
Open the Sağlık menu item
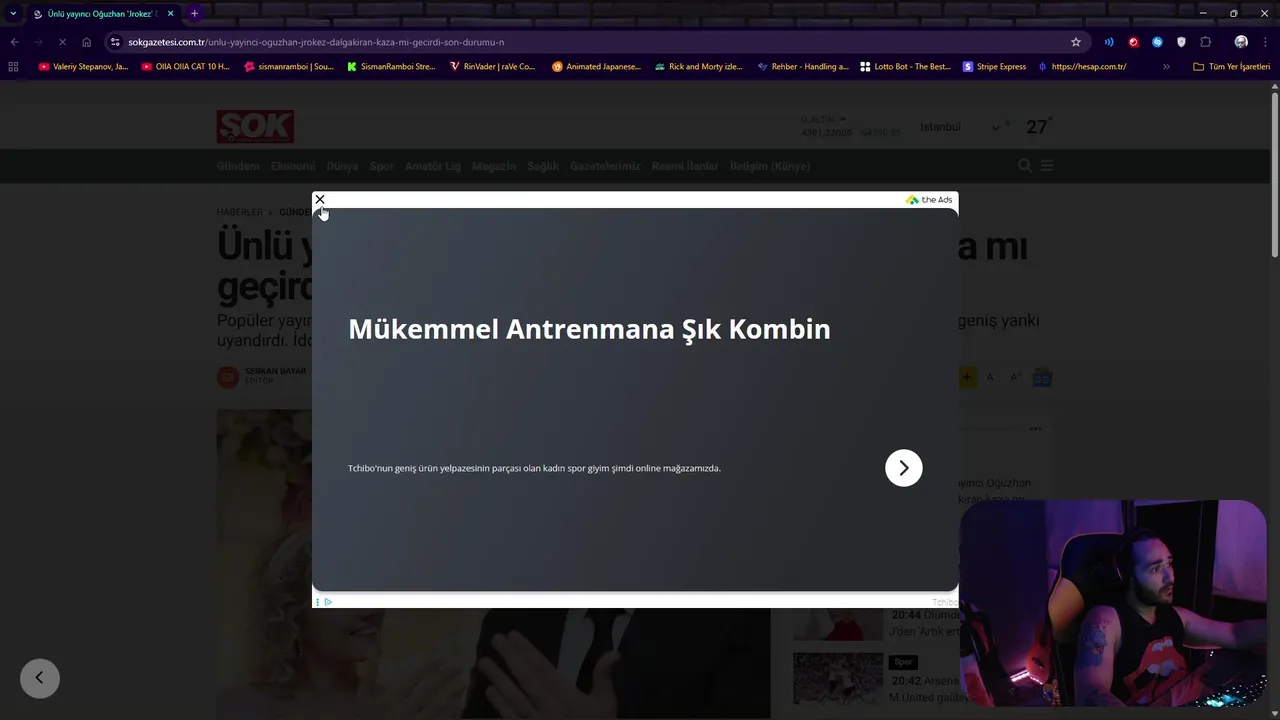tap(543, 166)
